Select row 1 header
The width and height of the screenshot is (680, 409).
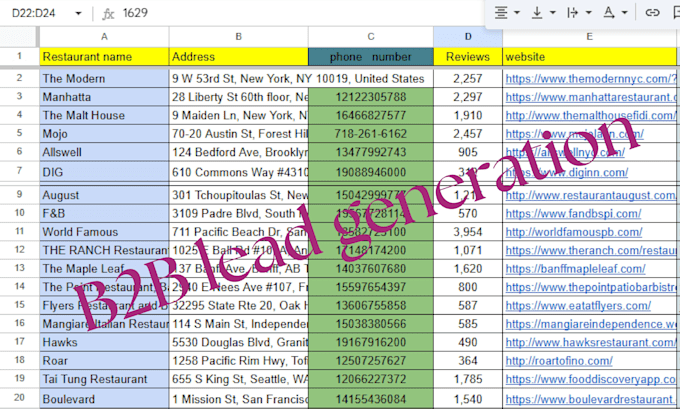[19, 56]
